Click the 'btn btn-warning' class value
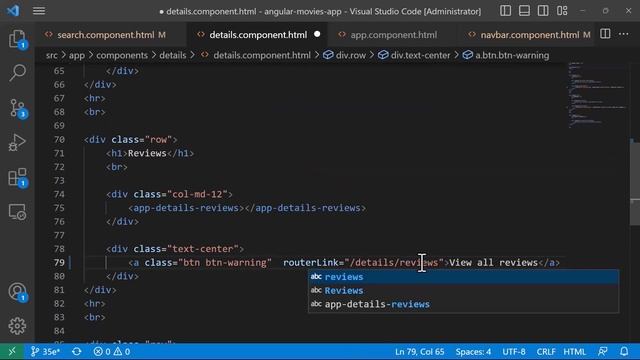Screen dimensions: 640x360 pyautogui.click(x=225, y=262)
